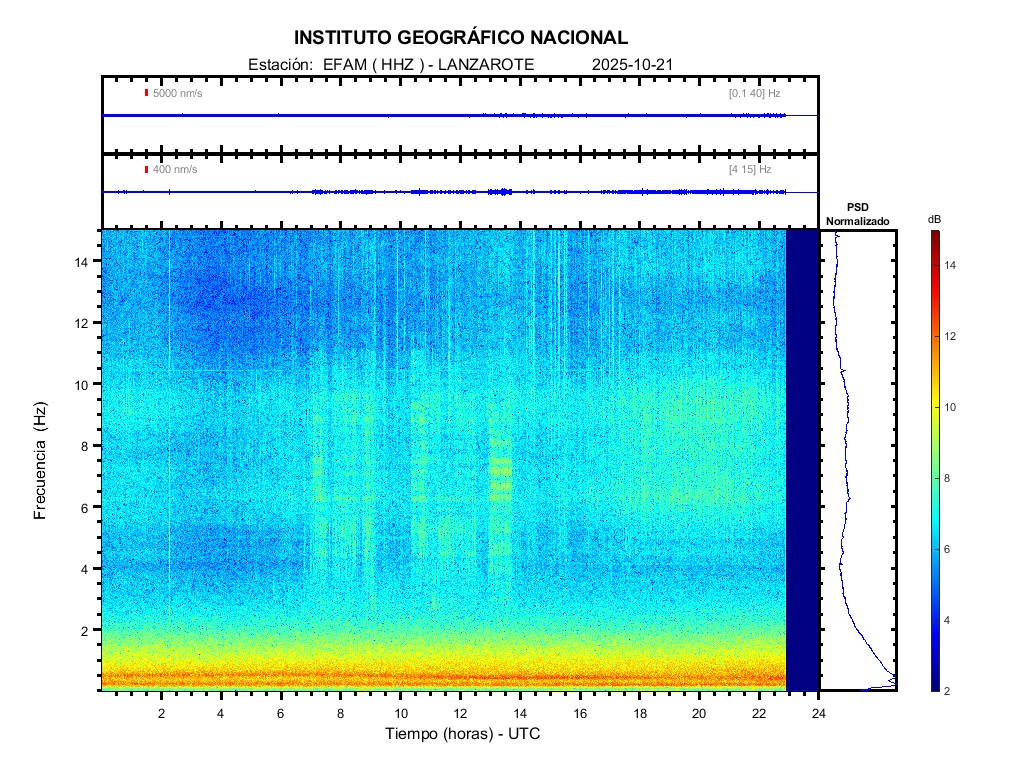This screenshot has width=1024, height=768.
Task: Click the colorbar's 6 dB tick label
Action: point(952,550)
